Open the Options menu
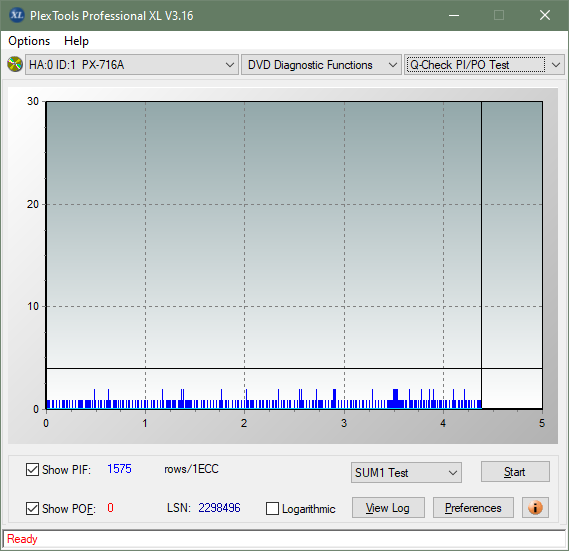The height and width of the screenshot is (551, 569). (x=29, y=41)
